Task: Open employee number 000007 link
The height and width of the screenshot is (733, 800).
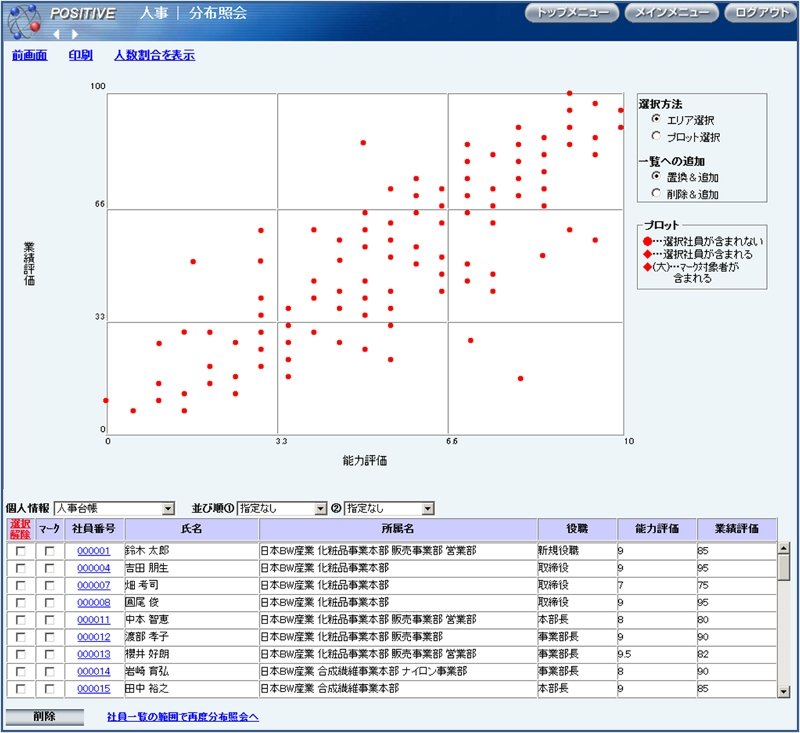Action: pos(94,586)
